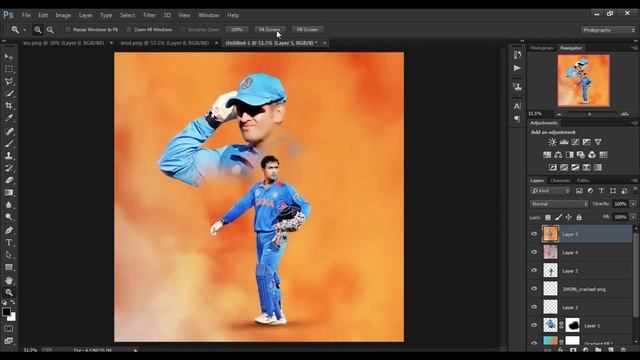
Task: Open the Navigator panel flyout menu
Action: coord(634,48)
